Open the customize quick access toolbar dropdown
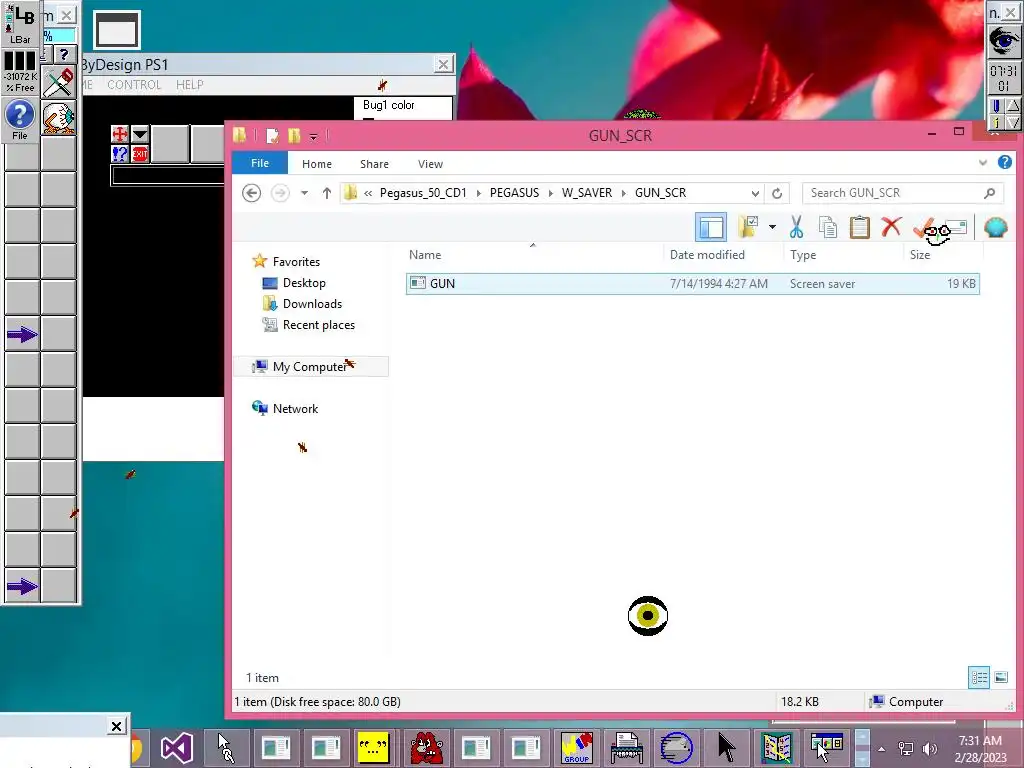The width and height of the screenshot is (1024, 768). [313, 136]
